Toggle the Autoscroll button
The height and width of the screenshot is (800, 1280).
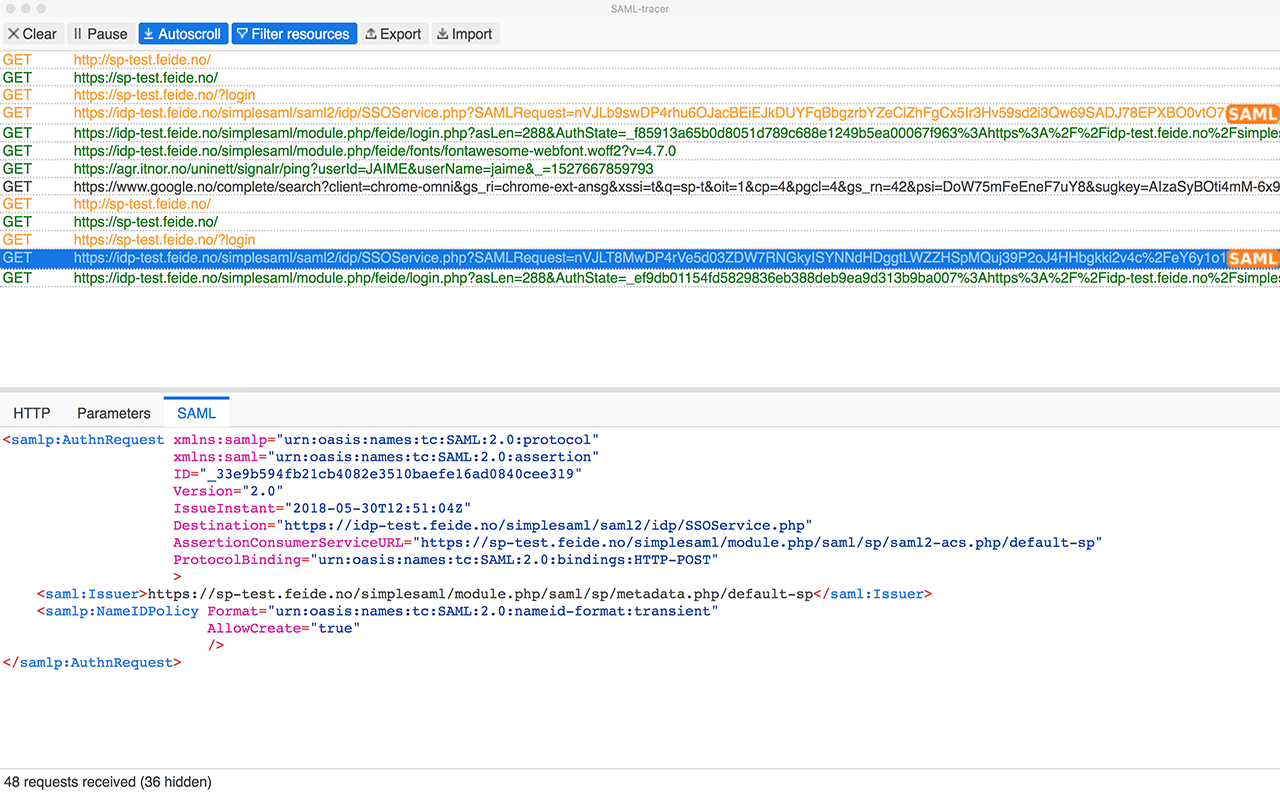pyautogui.click(x=183, y=34)
